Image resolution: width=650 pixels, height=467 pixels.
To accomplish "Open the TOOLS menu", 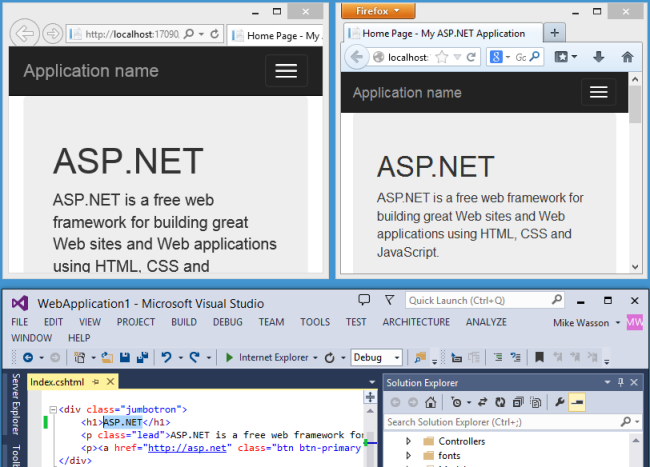I will click(315, 322).
